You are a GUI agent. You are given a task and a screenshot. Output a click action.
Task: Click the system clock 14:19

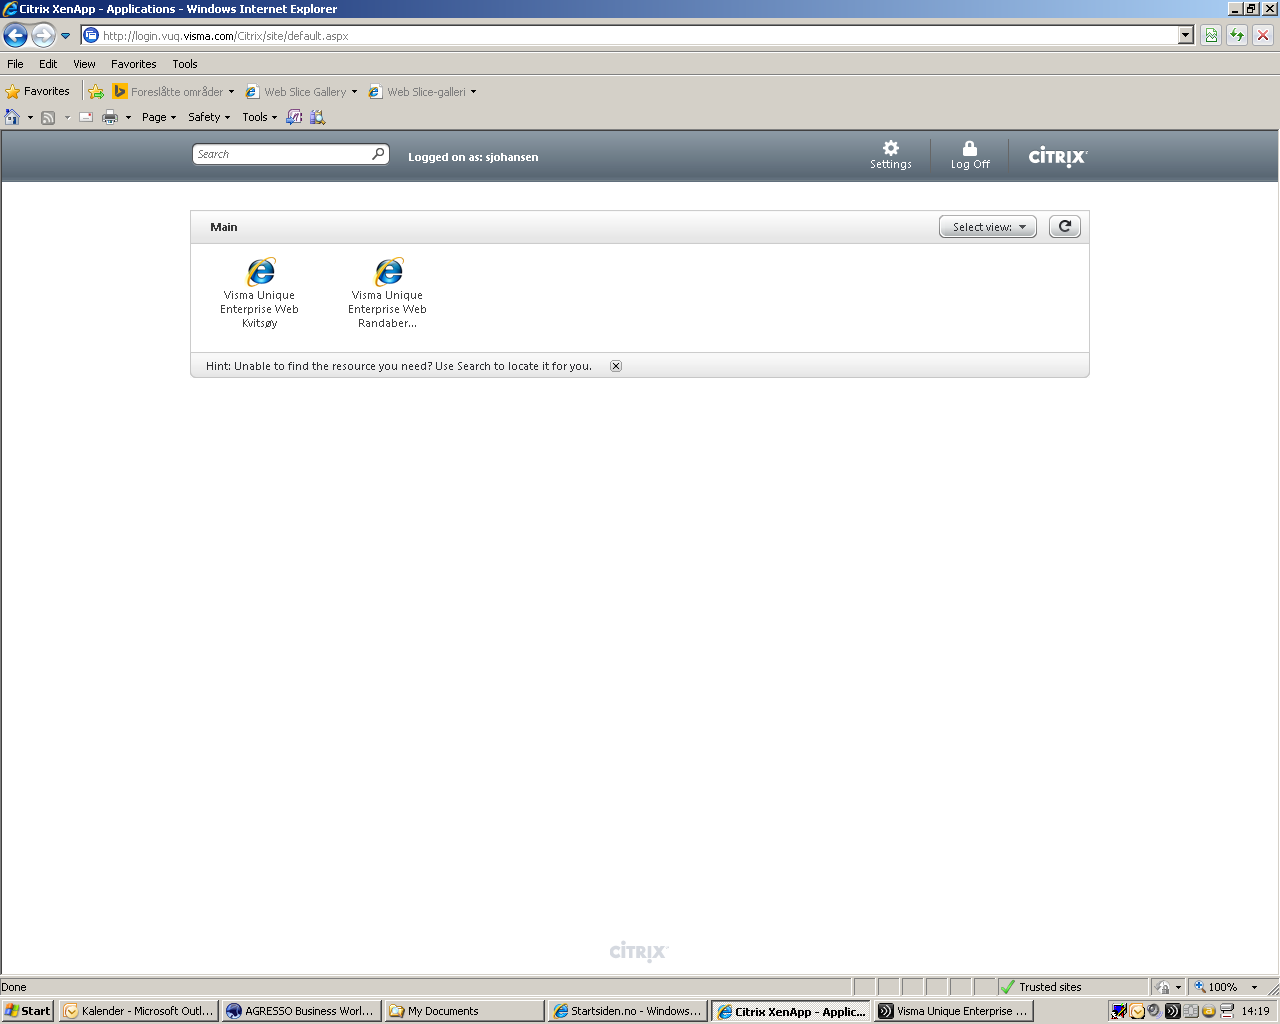[x=1255, y=1011]
